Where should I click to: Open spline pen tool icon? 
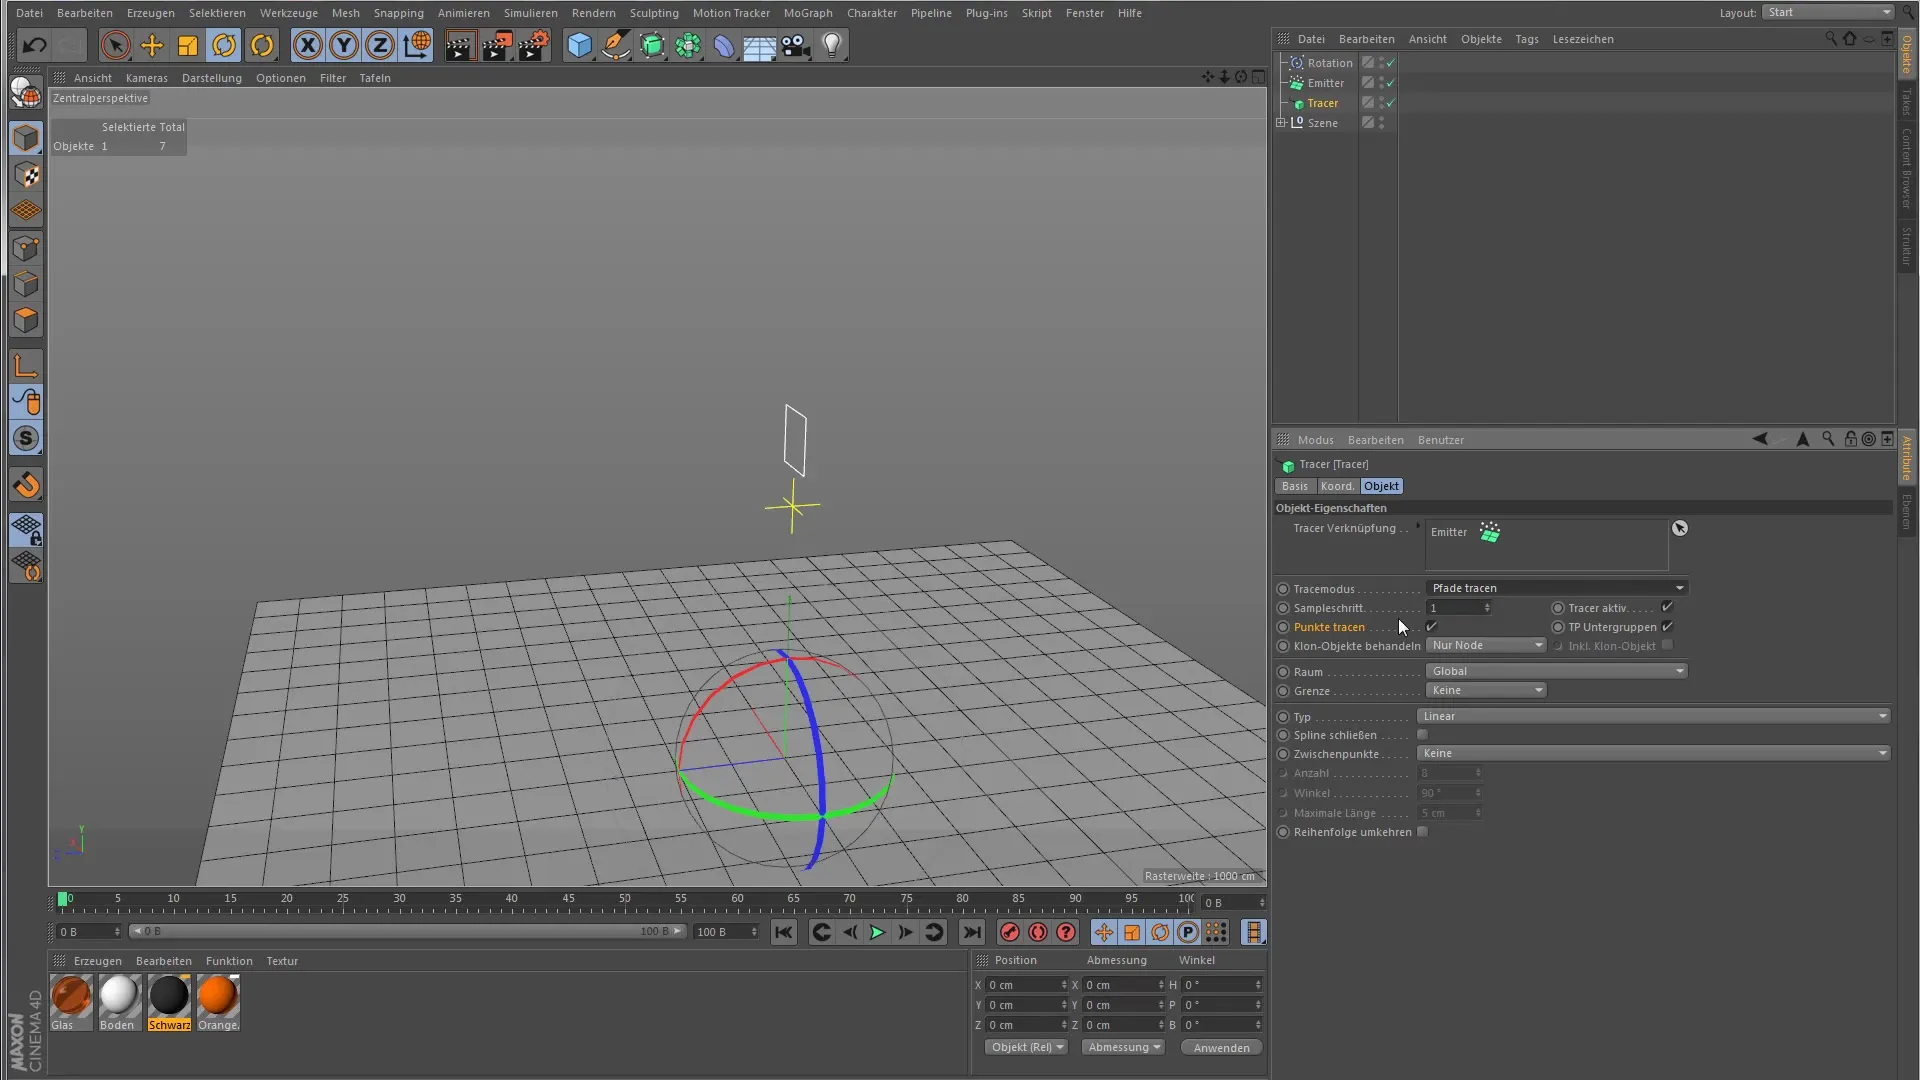(x=616, y=45)
